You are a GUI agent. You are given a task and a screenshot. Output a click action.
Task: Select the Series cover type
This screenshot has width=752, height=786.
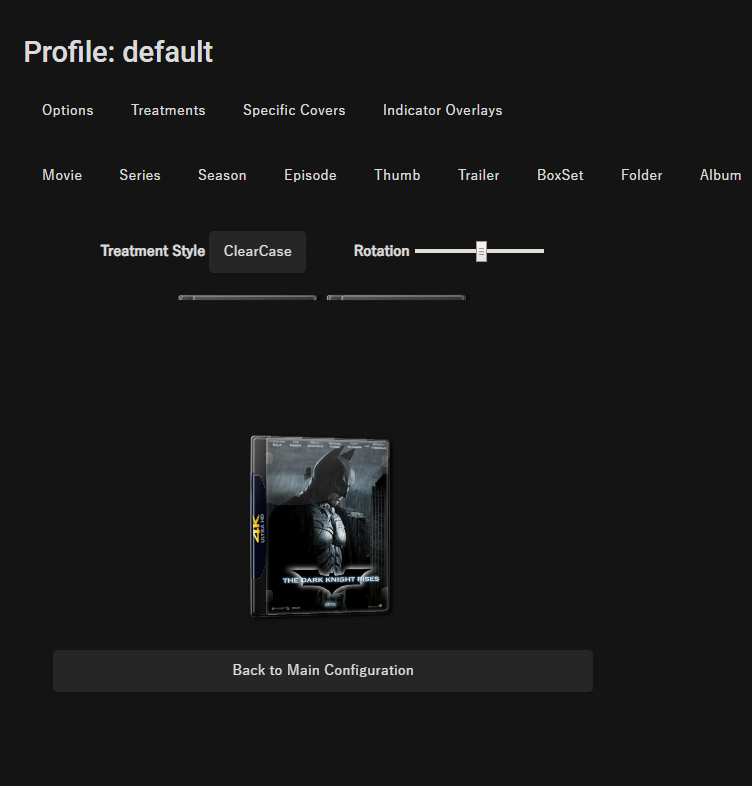pos(140,175)
